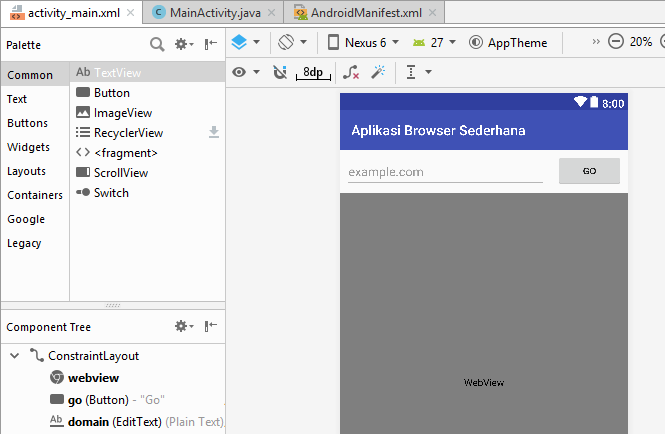Viewport: 665px width, 434px height.
Task: Change the preview orientation icon
Action: (x=286, y=42)
